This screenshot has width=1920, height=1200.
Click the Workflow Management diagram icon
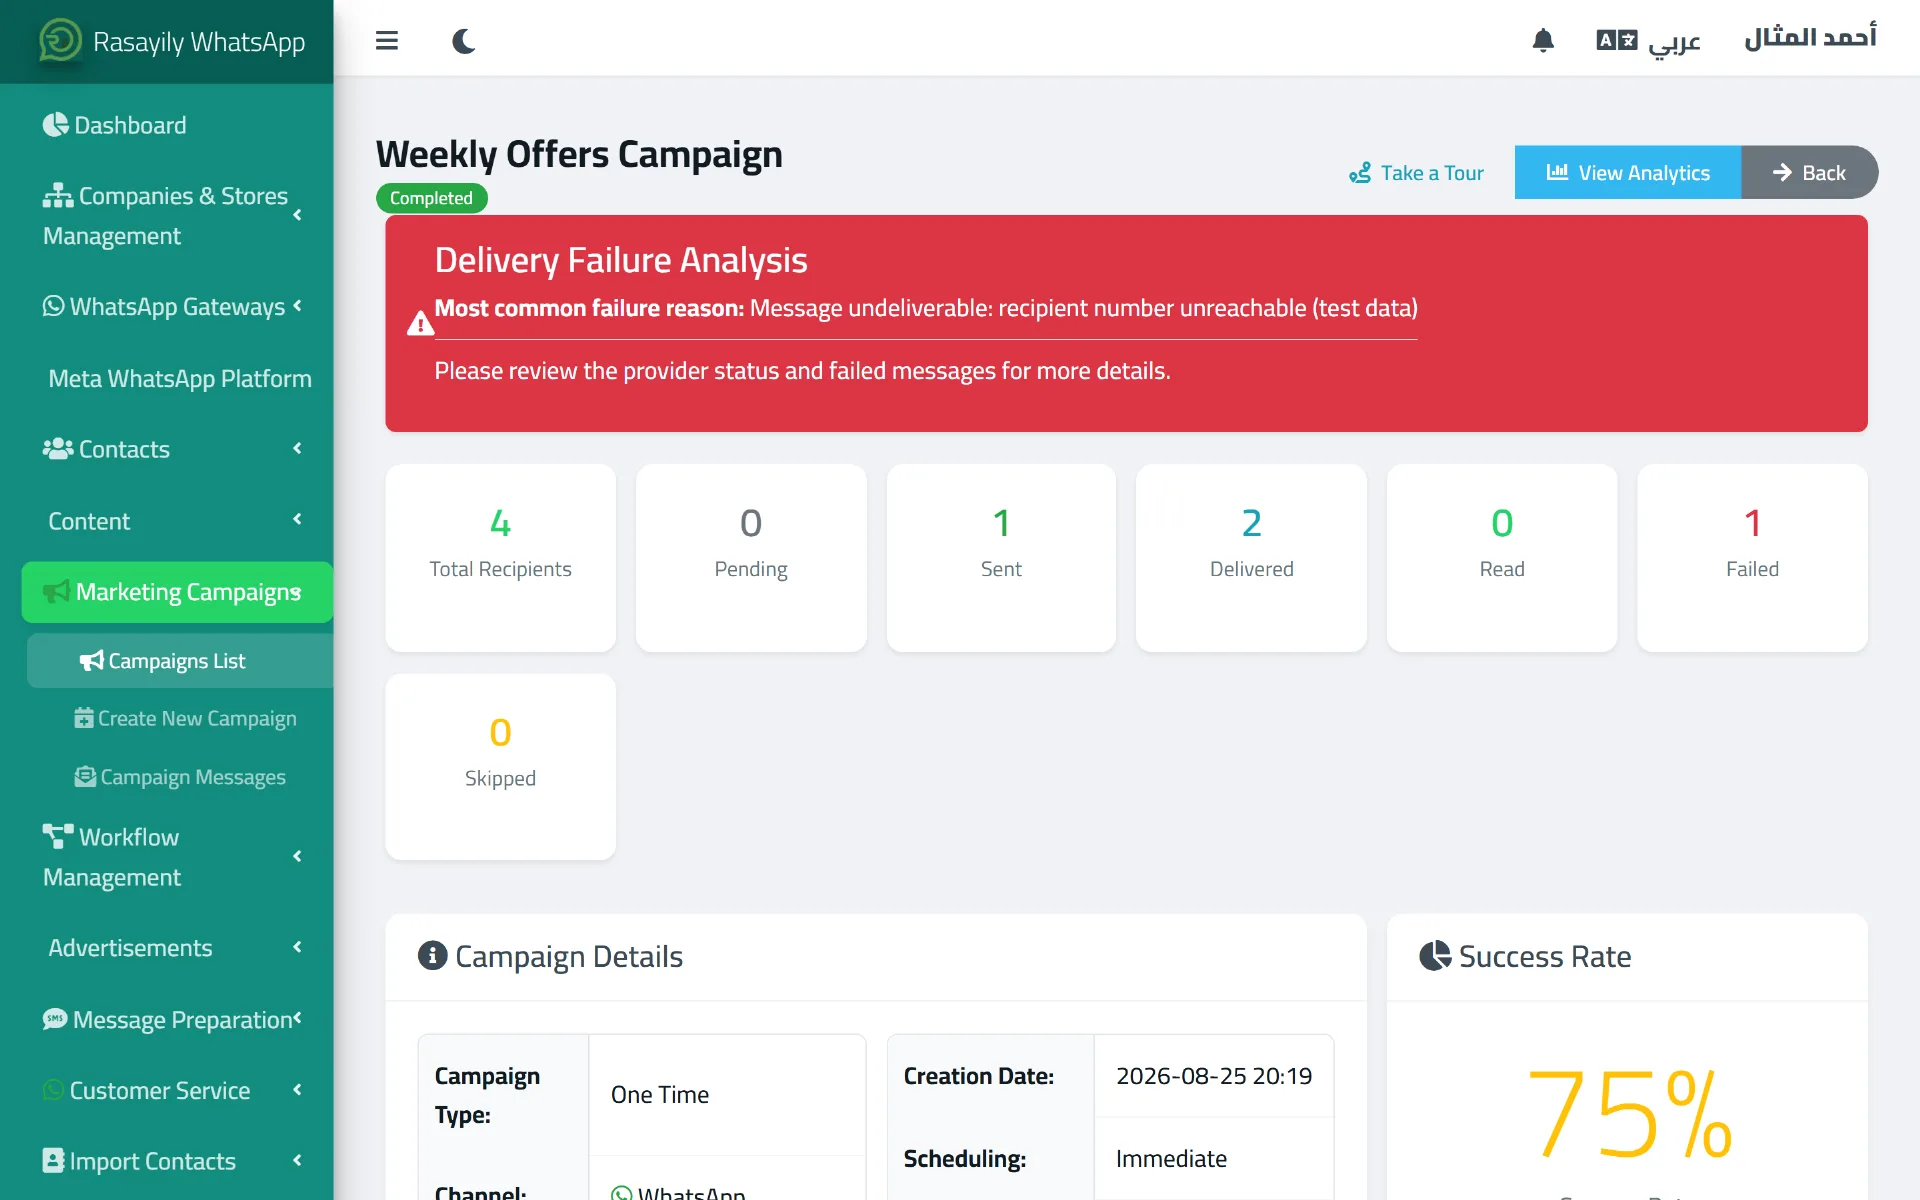pos(57,836)
